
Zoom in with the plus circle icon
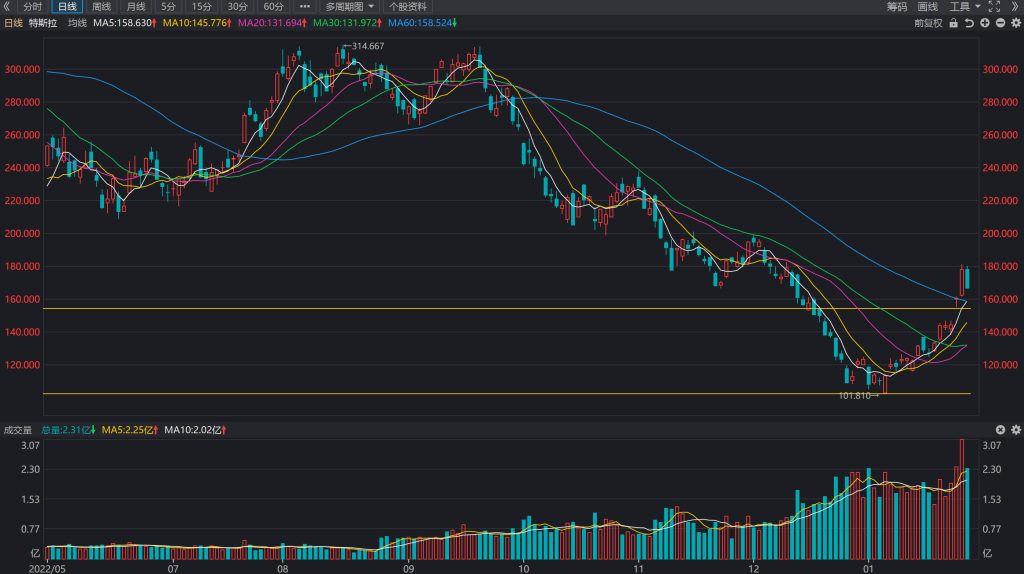[x=985, y=23]
